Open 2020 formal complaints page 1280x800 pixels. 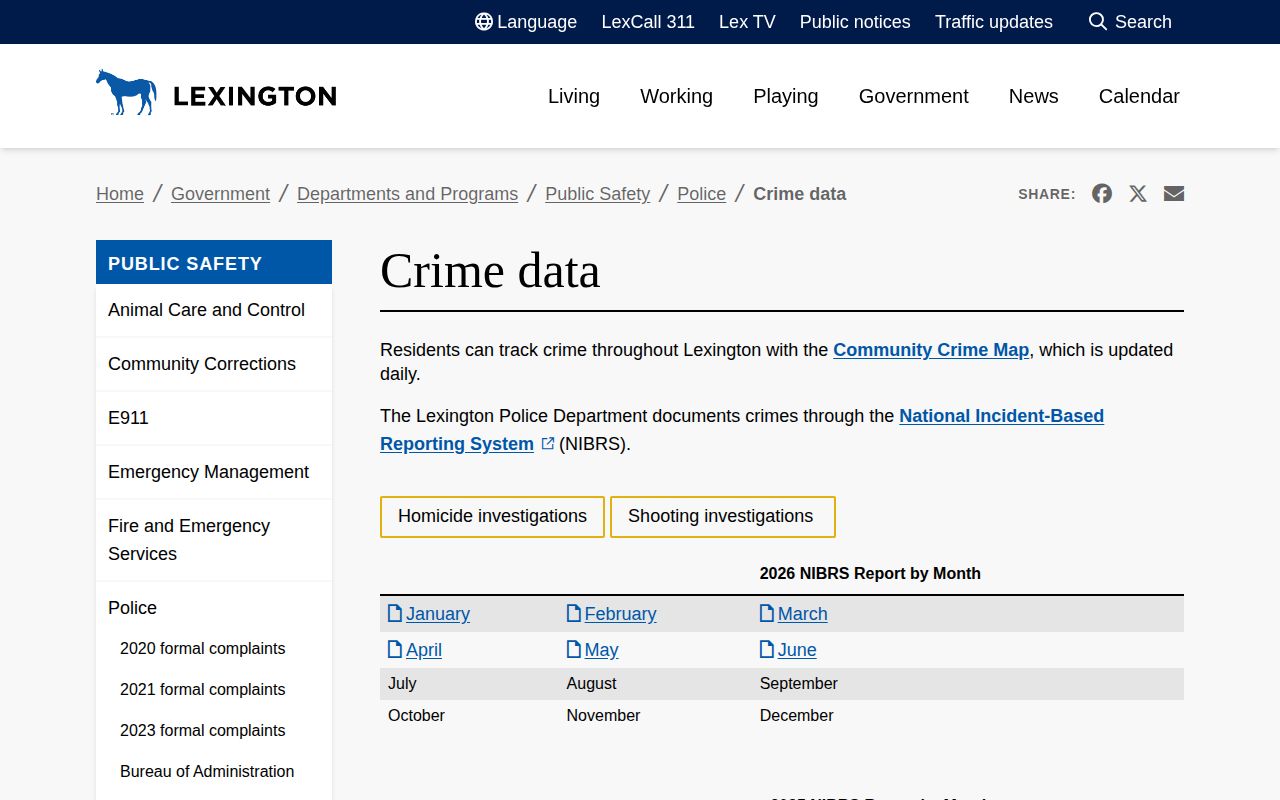point(203,648)
